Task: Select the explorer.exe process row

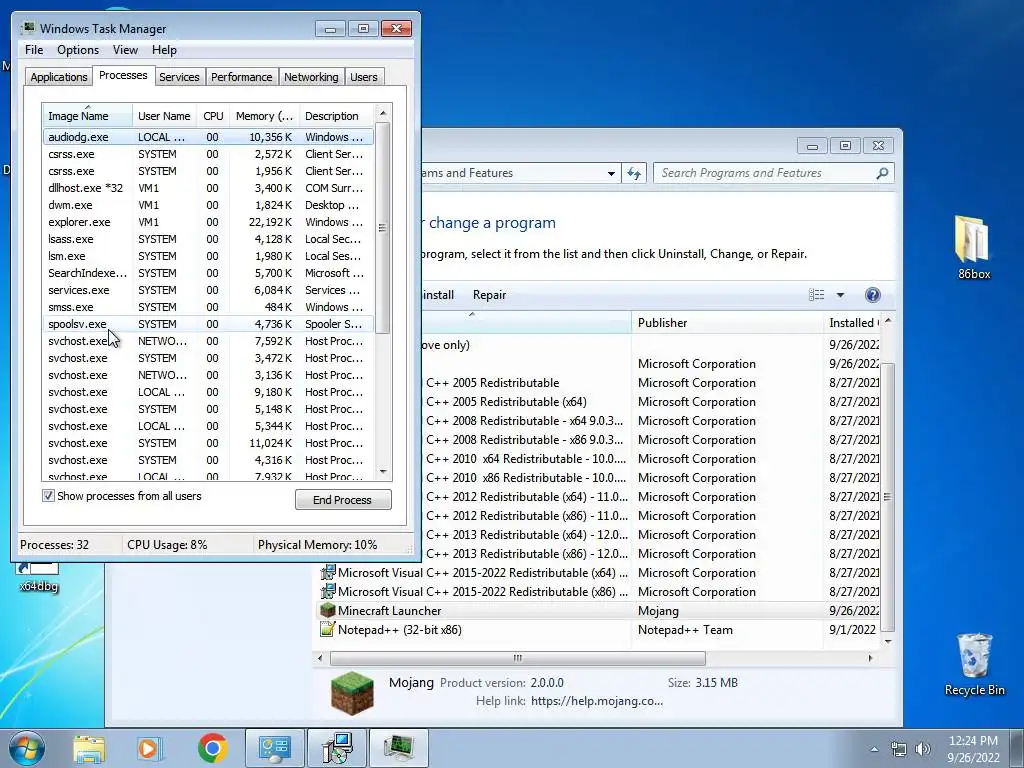Action: coord(208,222)
